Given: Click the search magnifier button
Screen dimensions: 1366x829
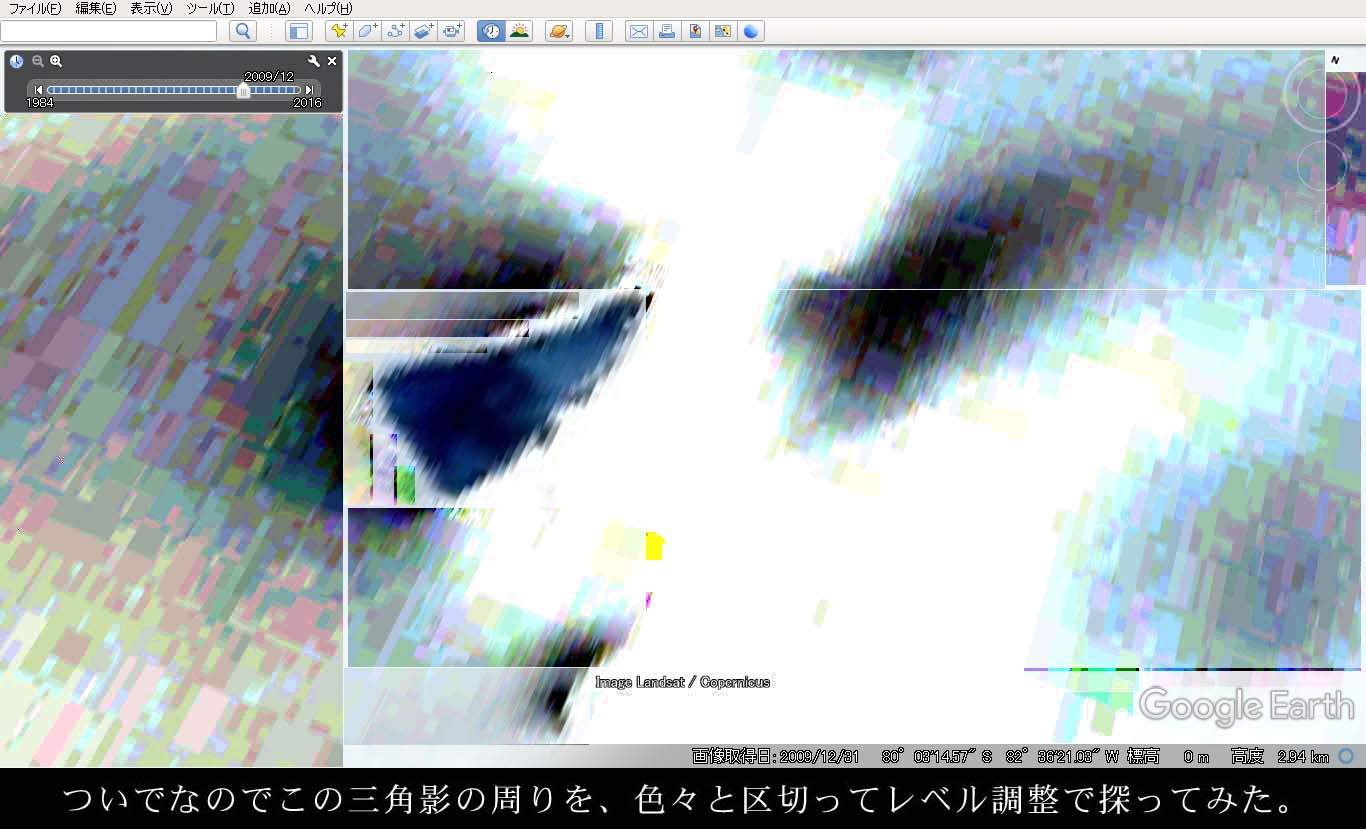Looking at the screenshot, I should click(x=243, y=31).
